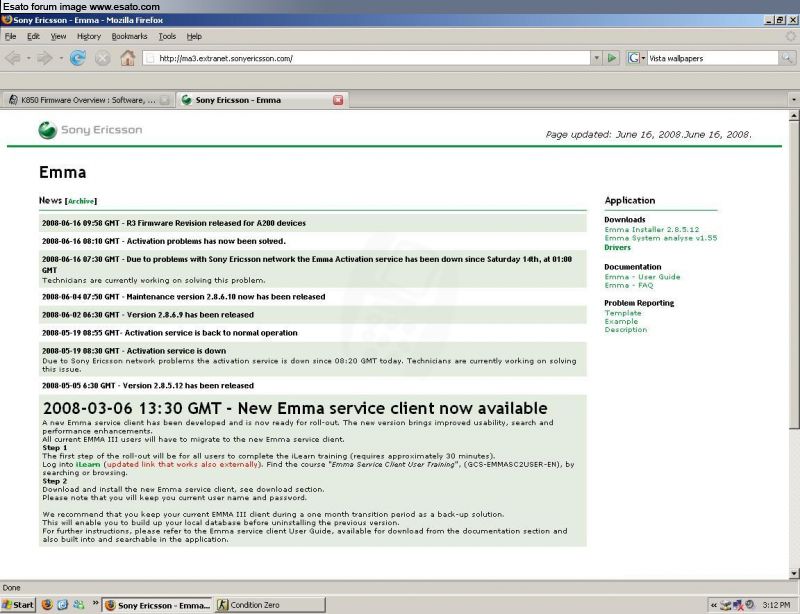Open the Emma - User Guide link

click(x=642, y=277)
